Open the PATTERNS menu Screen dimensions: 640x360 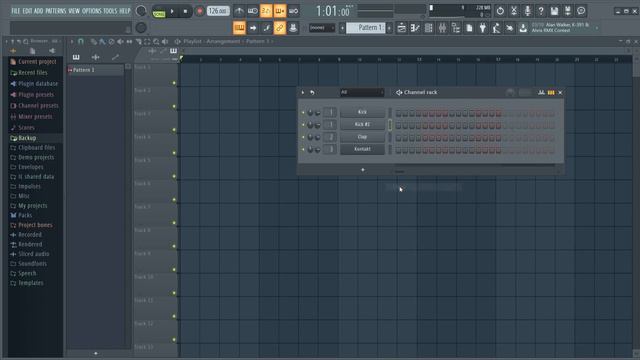click(56, 11)
